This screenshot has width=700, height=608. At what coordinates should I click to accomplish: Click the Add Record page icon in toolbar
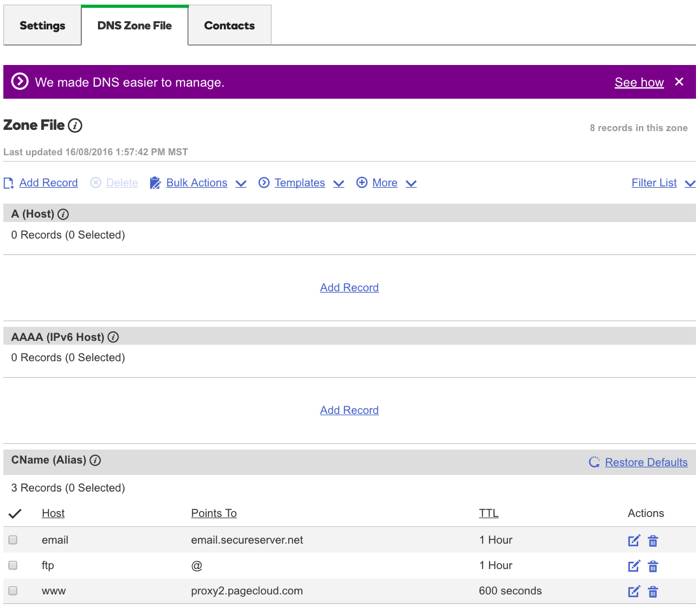pyautogui.click(x=8, y=183)
